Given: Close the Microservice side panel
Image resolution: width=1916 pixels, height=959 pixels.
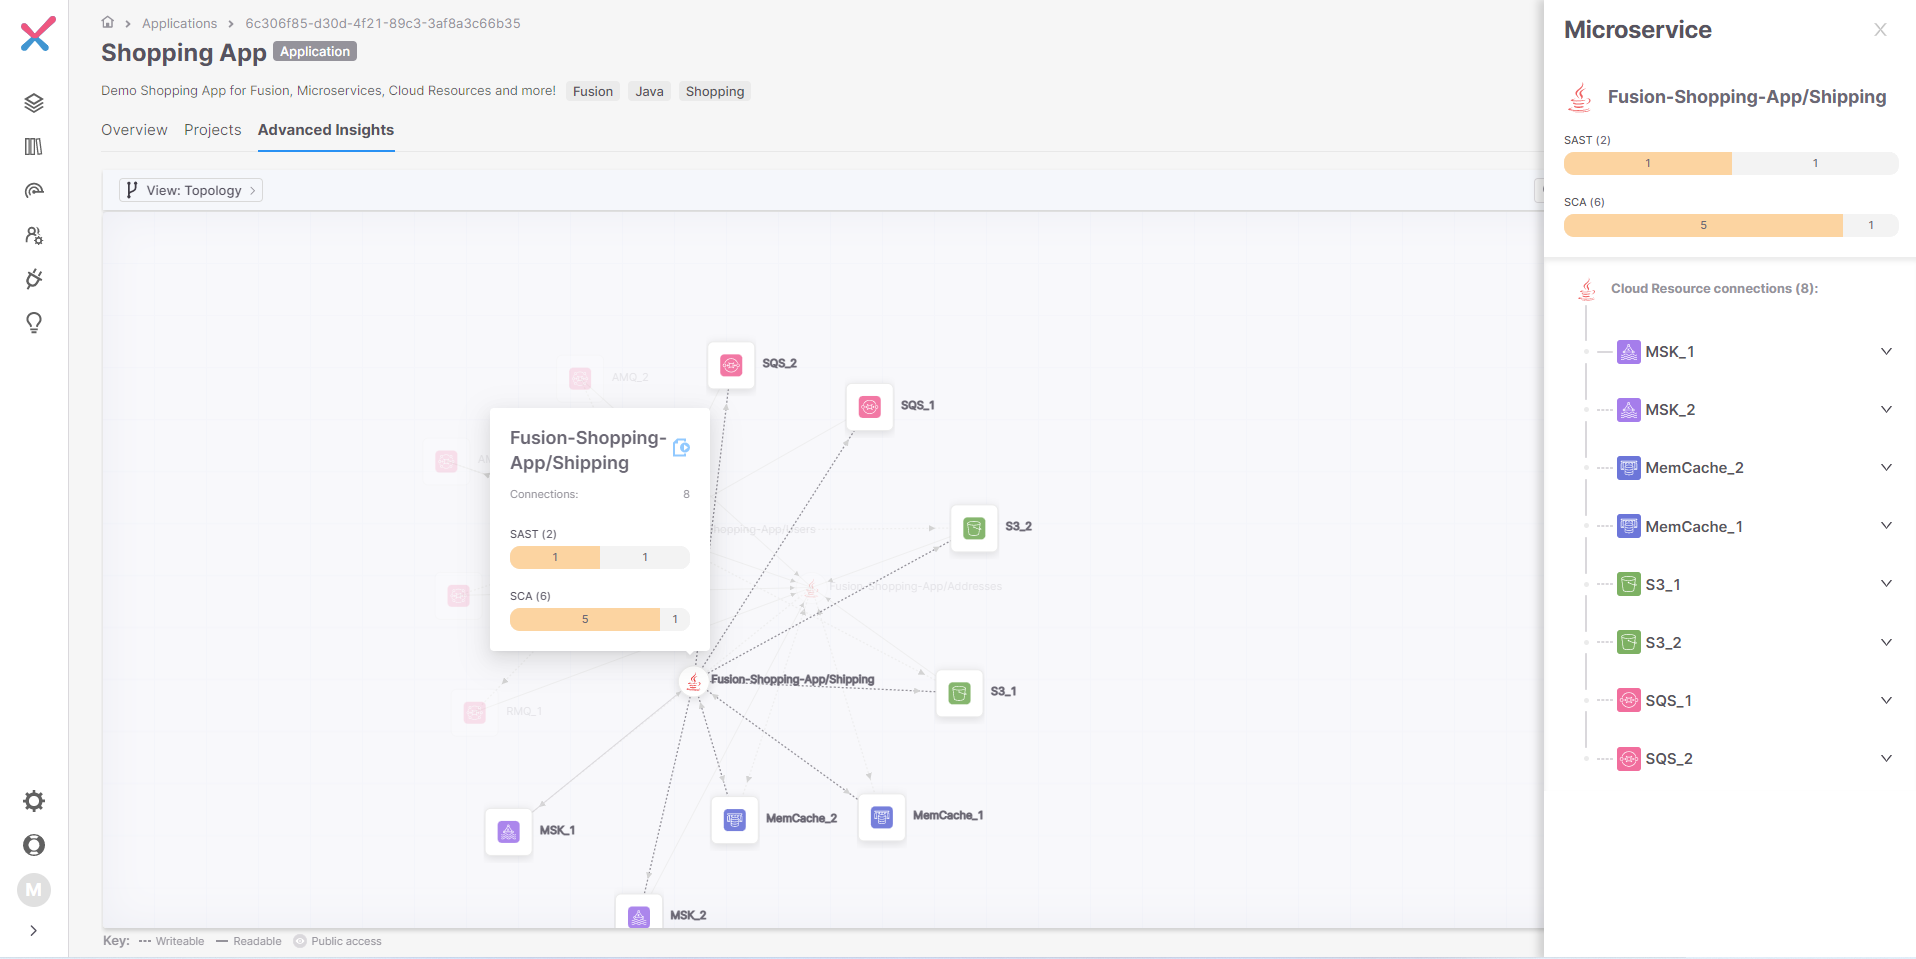Looking at the screenshot, I should (x=1880, y=30).
